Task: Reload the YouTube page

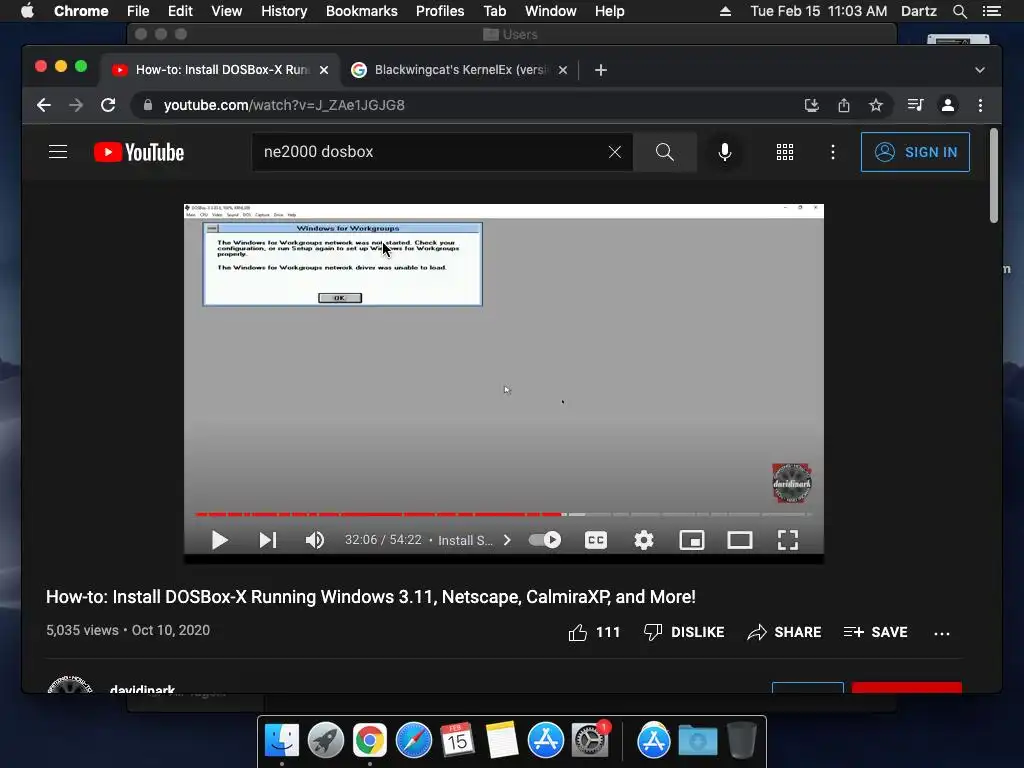Action: (108, 105)
